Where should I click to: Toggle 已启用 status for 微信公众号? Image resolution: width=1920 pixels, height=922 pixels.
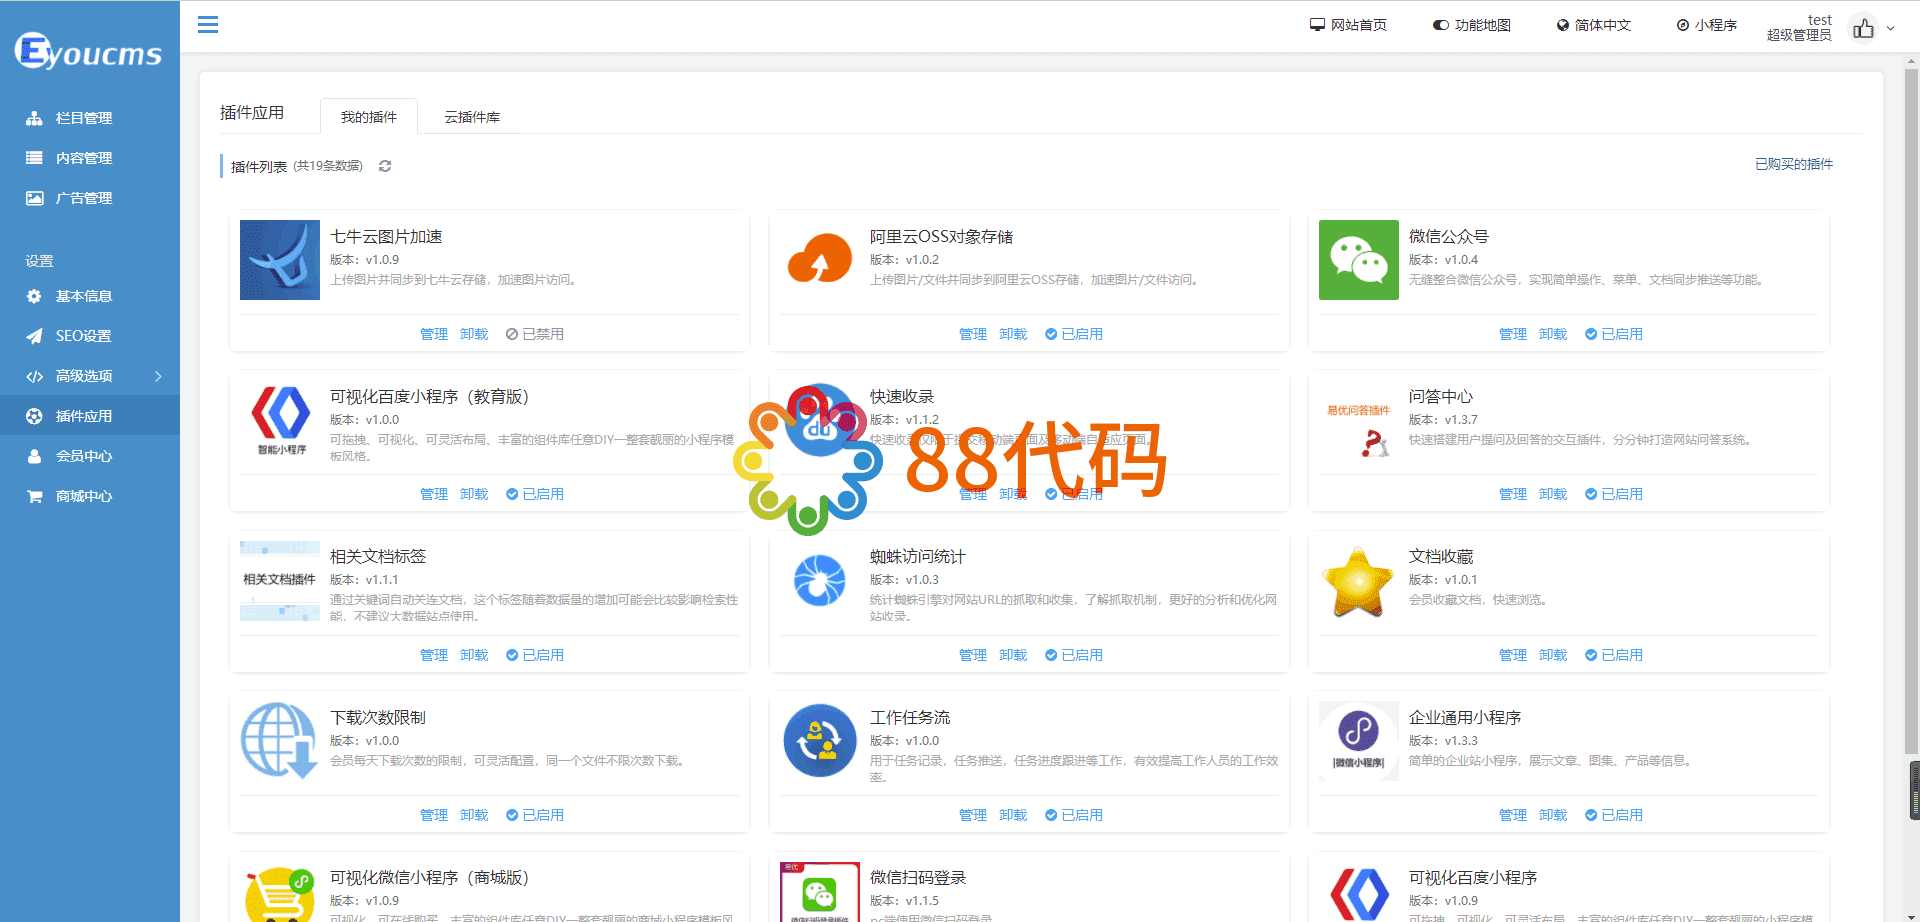(x=1614, y=334)
